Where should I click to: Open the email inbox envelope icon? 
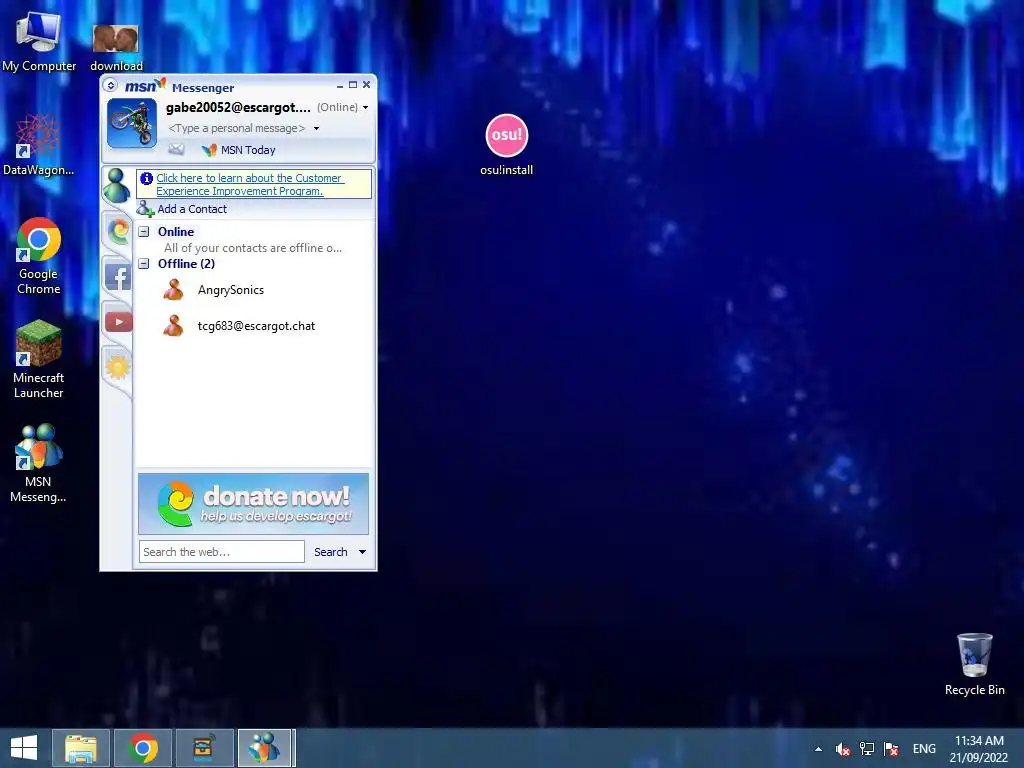[x=176, y=150]
